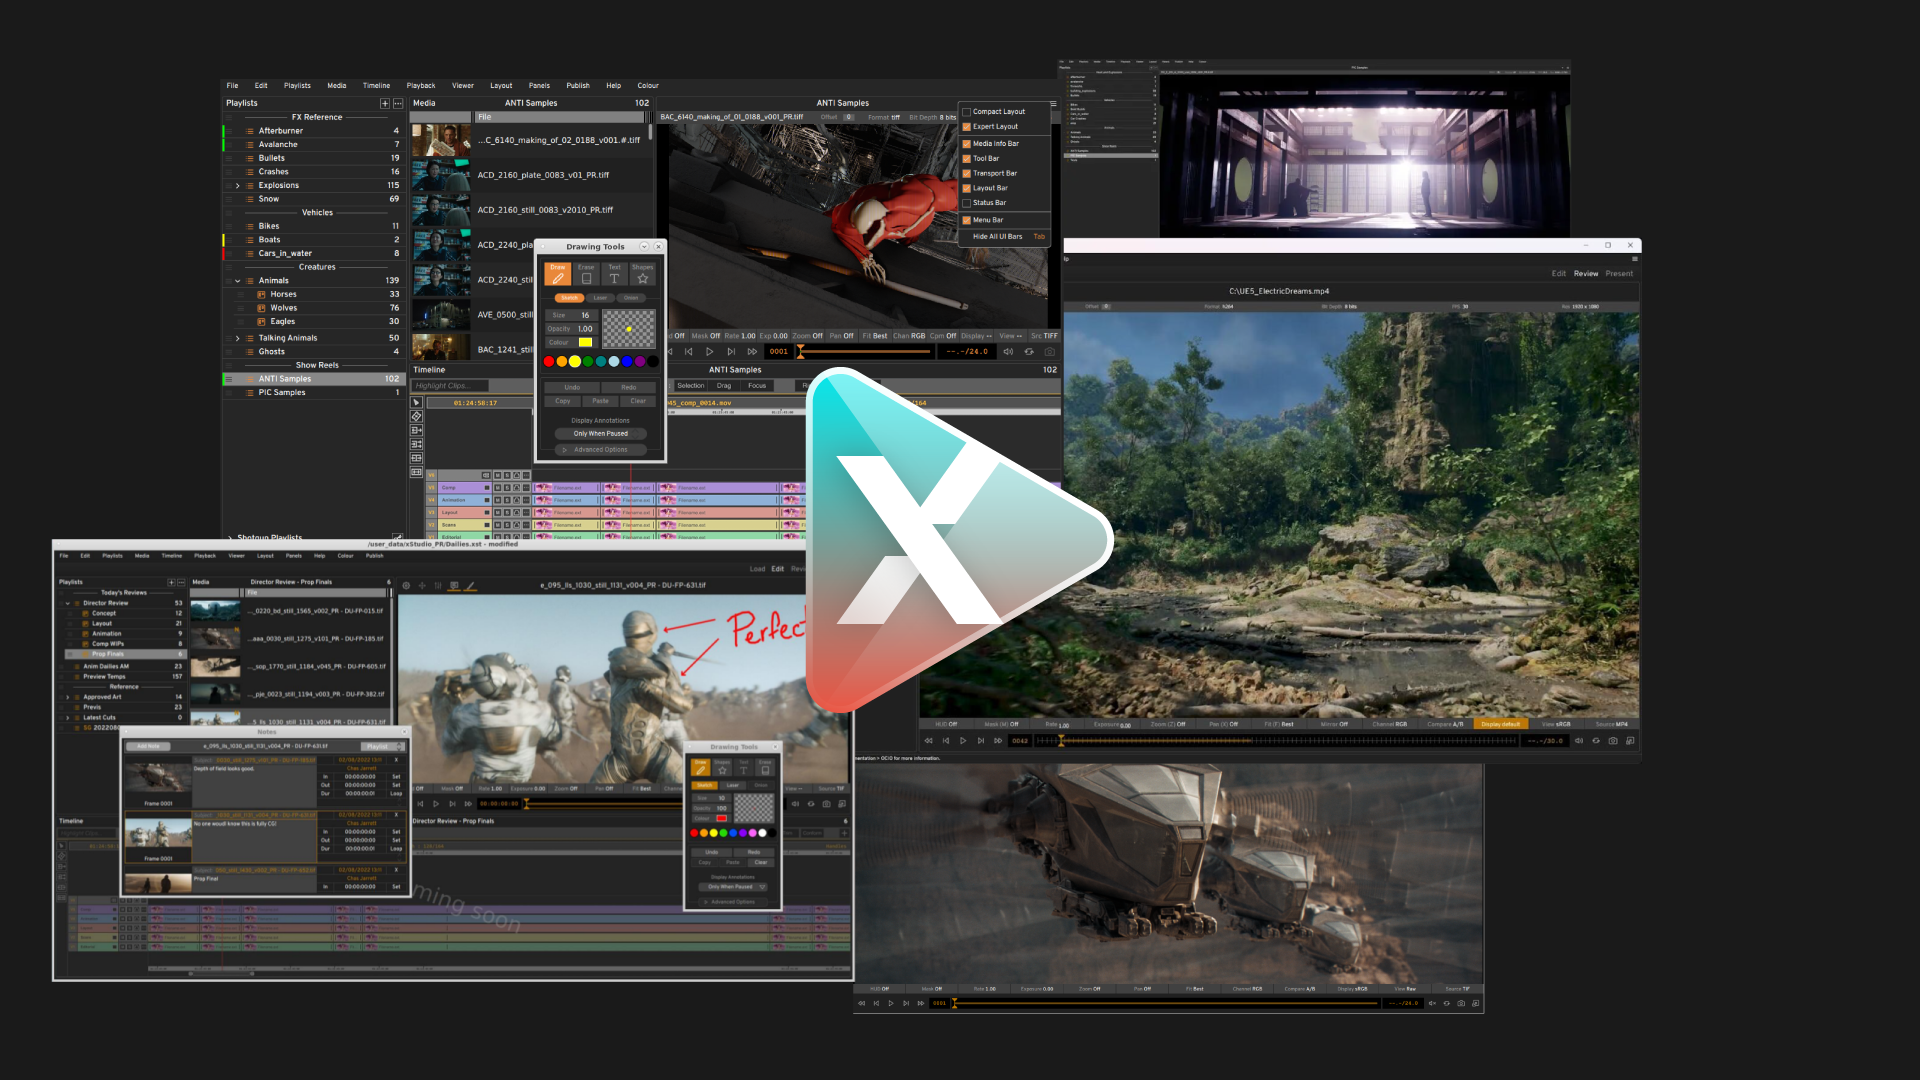
Task: Click the snapshot camera icon in the viewer
Action: 1049,352
